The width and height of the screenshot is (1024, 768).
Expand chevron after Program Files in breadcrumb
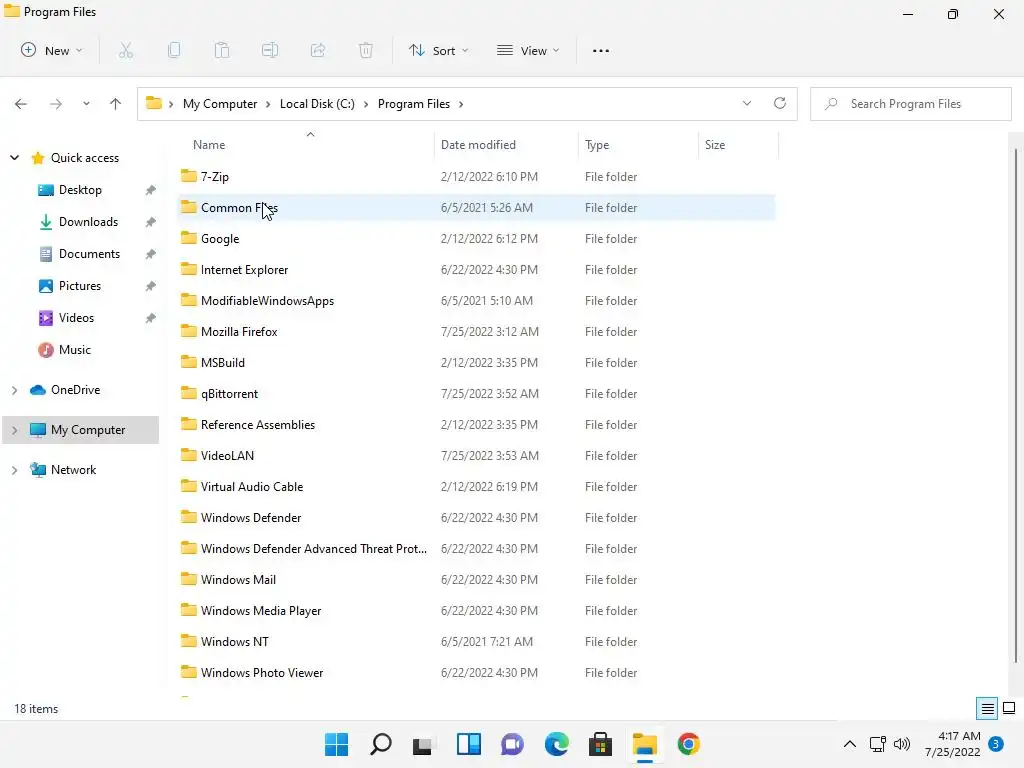[461, 104]
